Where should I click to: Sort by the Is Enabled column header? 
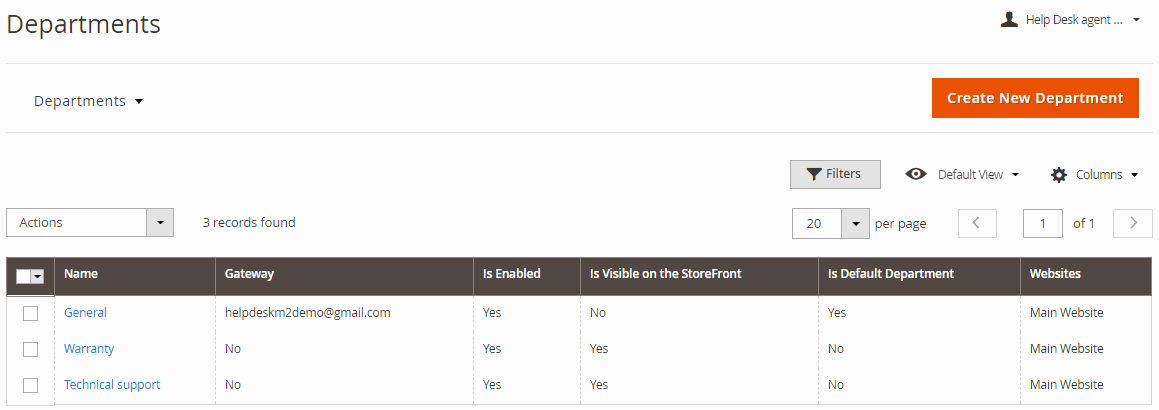511,273
